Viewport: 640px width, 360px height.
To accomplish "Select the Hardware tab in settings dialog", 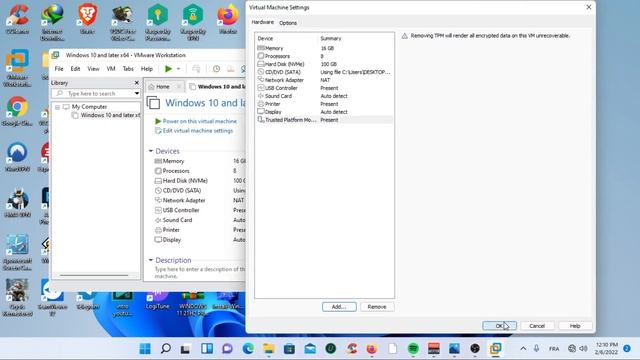I will coord(262,22).
